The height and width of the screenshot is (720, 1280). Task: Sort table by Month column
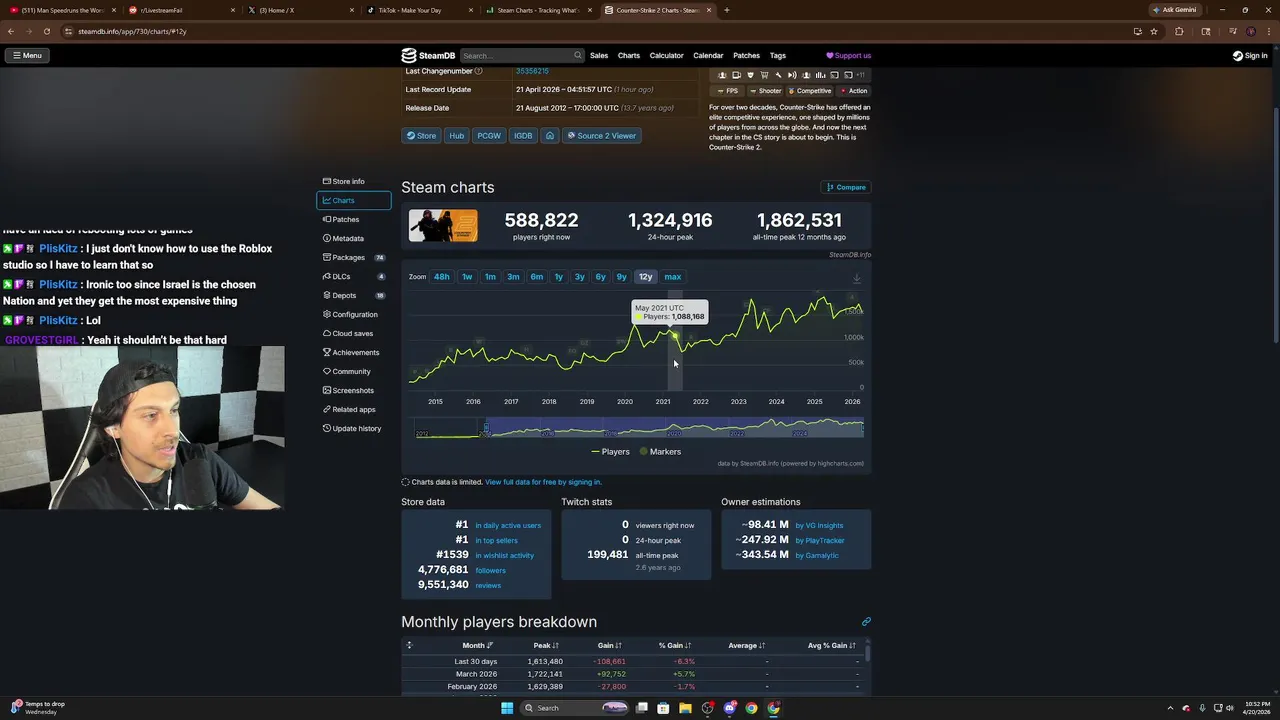pos(477,646)
